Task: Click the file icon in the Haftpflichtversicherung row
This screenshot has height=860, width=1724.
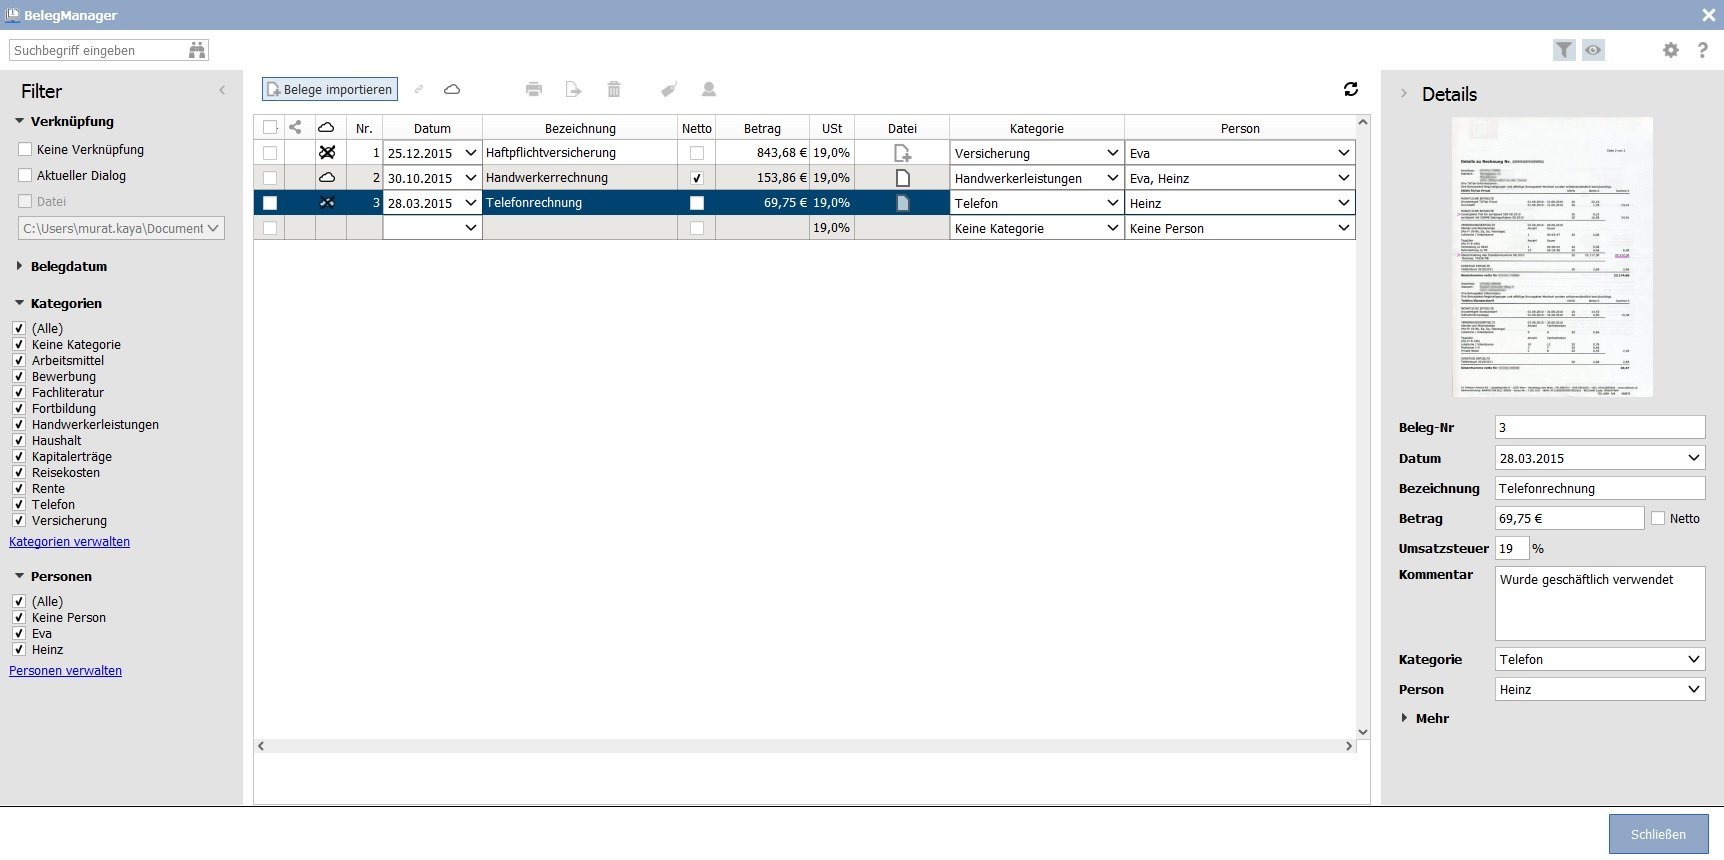Action: coord(902,153)
